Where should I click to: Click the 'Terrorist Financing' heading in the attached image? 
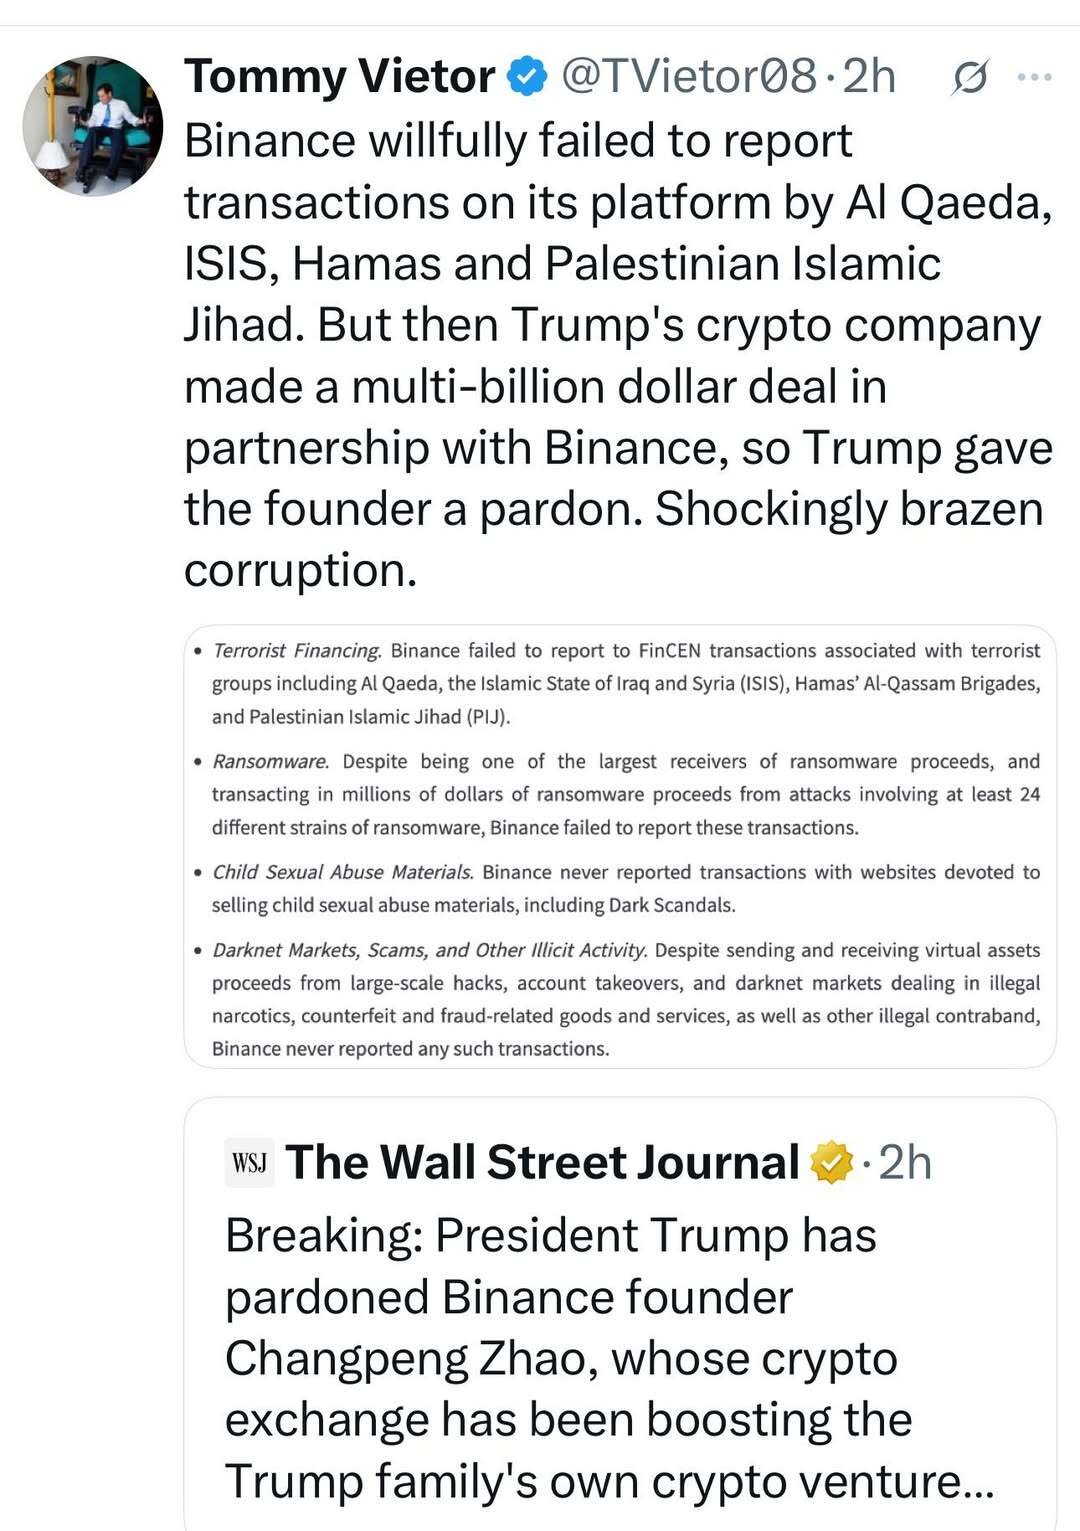pos(297,651)
